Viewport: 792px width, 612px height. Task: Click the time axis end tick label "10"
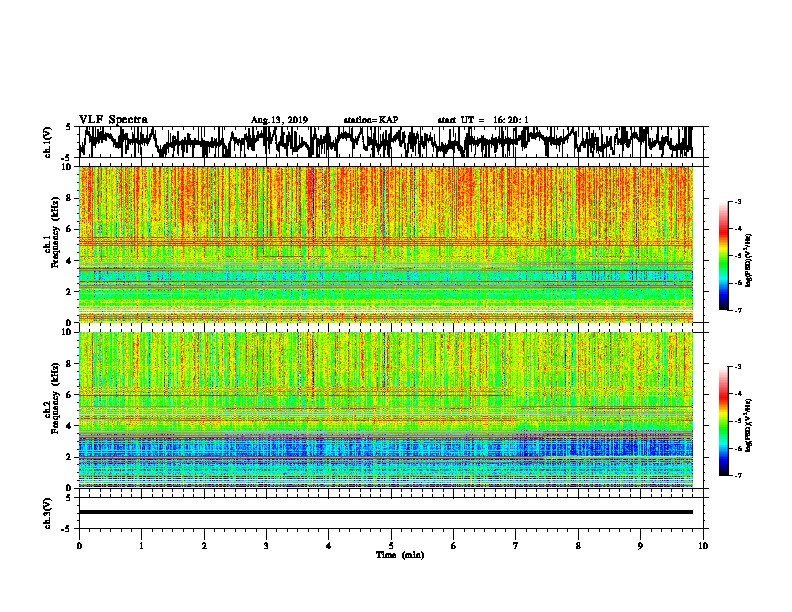coord(703,546)
